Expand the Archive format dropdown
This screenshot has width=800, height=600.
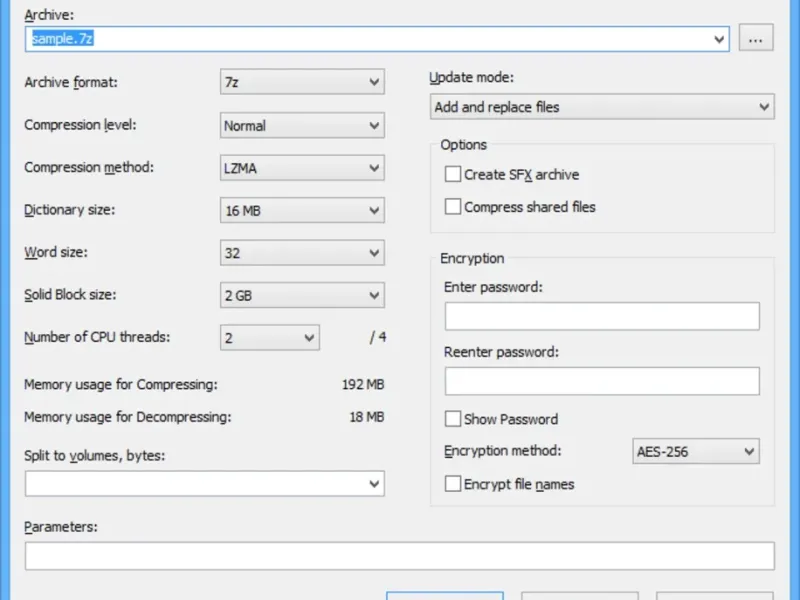(302, 82)
